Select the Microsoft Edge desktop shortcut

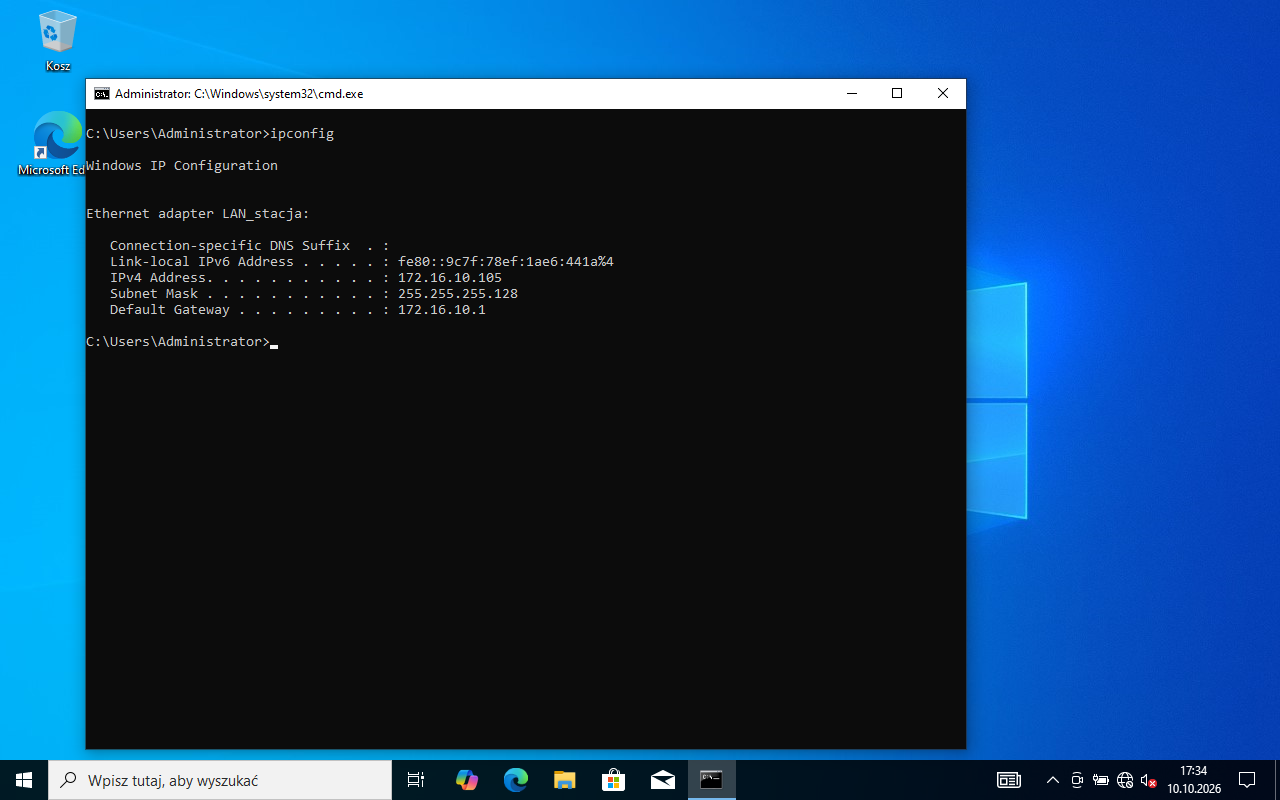[x=52, y=144]
